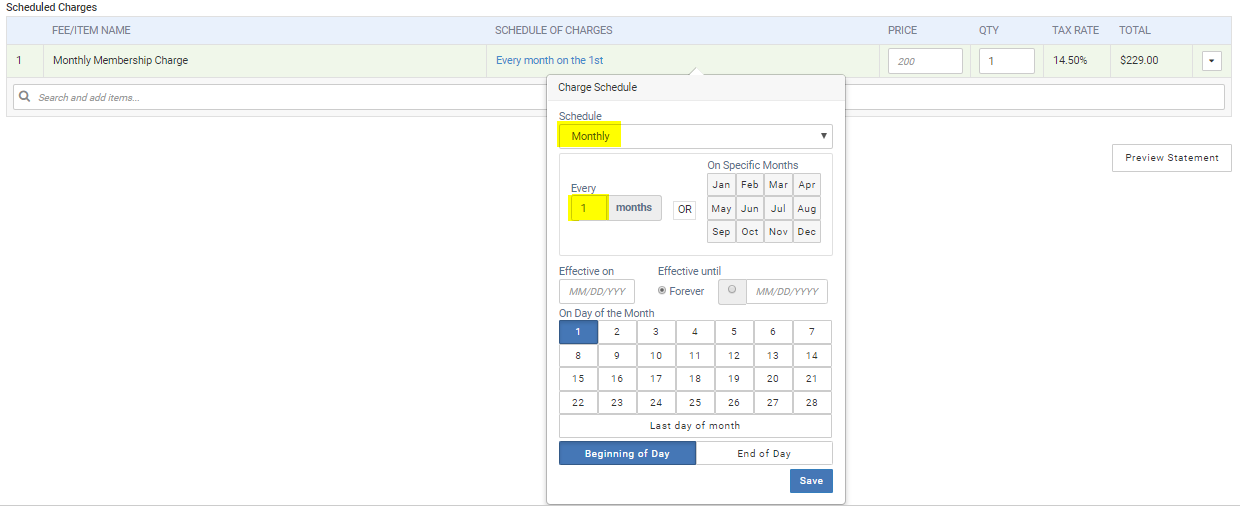Image resolution: width=1240 pixels, height=506 pixels.
Task: Open the 'Every month on the 1st' schedule link
Action: coord(549,61)
